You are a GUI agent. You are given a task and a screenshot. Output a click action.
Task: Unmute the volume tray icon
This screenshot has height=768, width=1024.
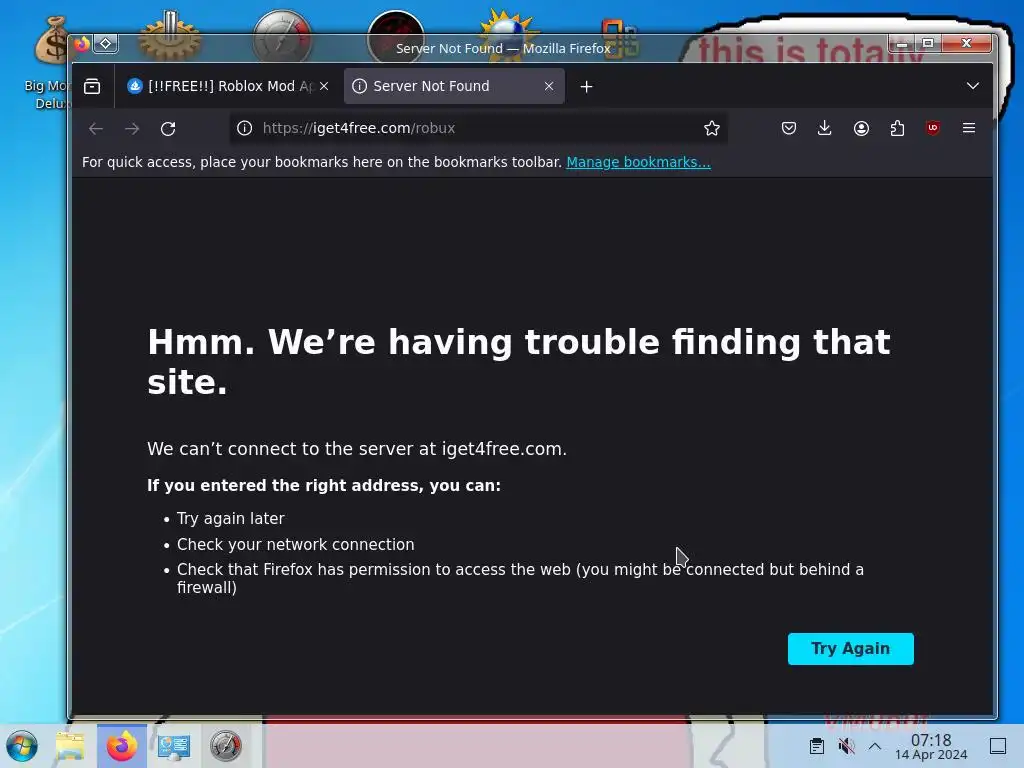[846, 746]
